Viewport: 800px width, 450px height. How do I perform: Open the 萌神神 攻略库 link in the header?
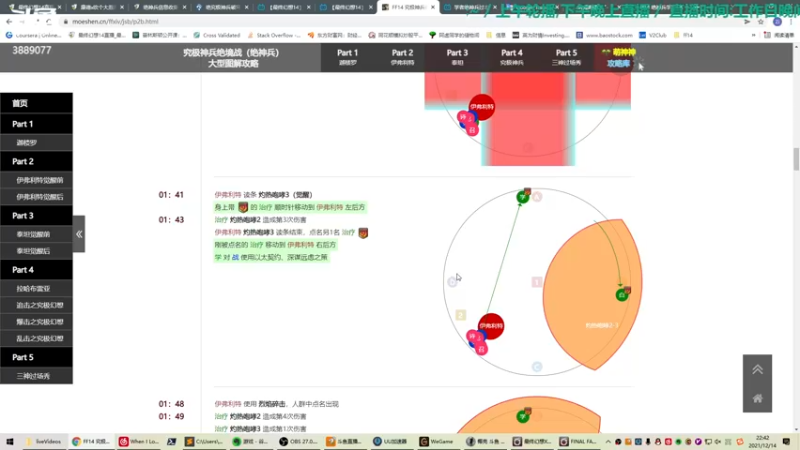click(618, 58)
